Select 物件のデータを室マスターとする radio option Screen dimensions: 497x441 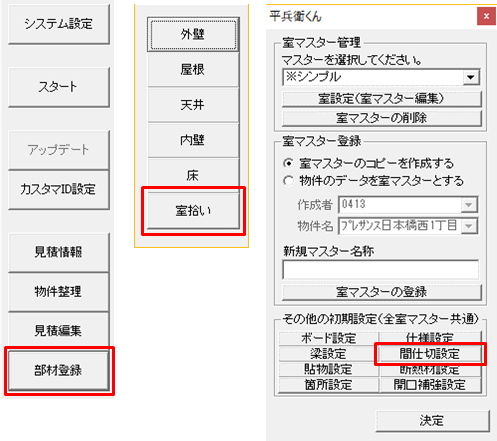(288, 181)
